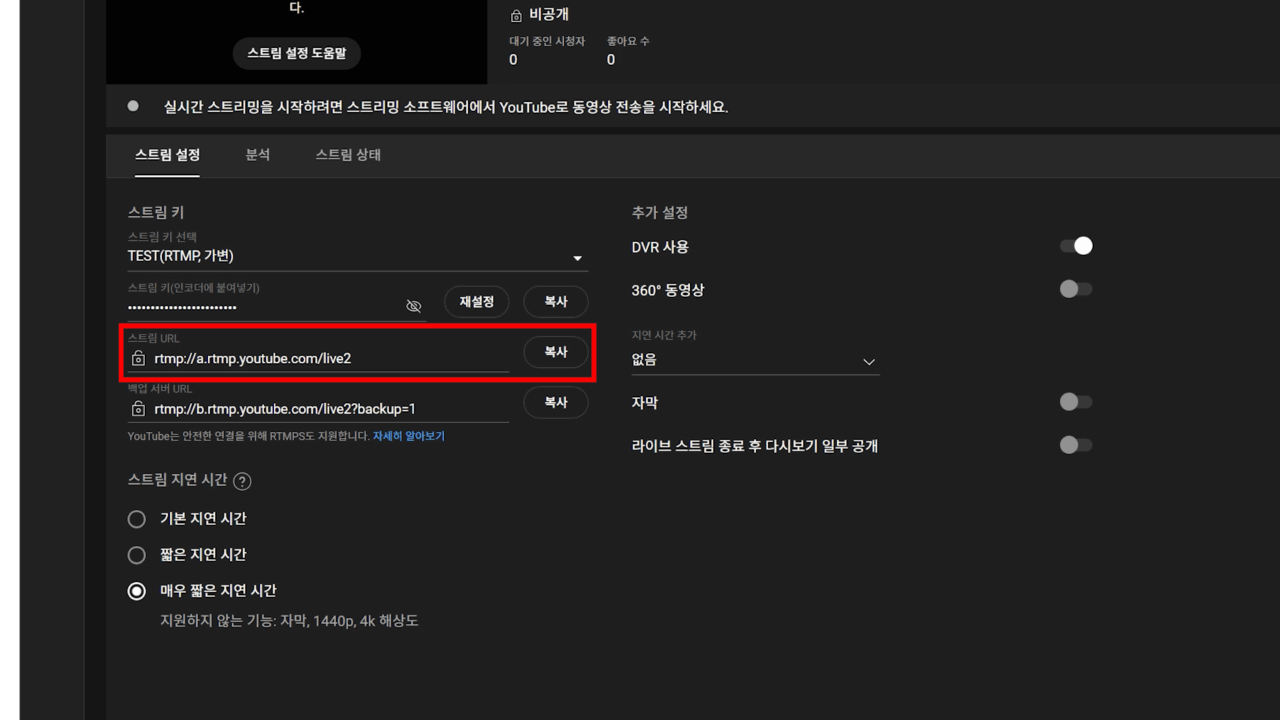Disable the DVR 사용 switch

(x=1075, y=245)
